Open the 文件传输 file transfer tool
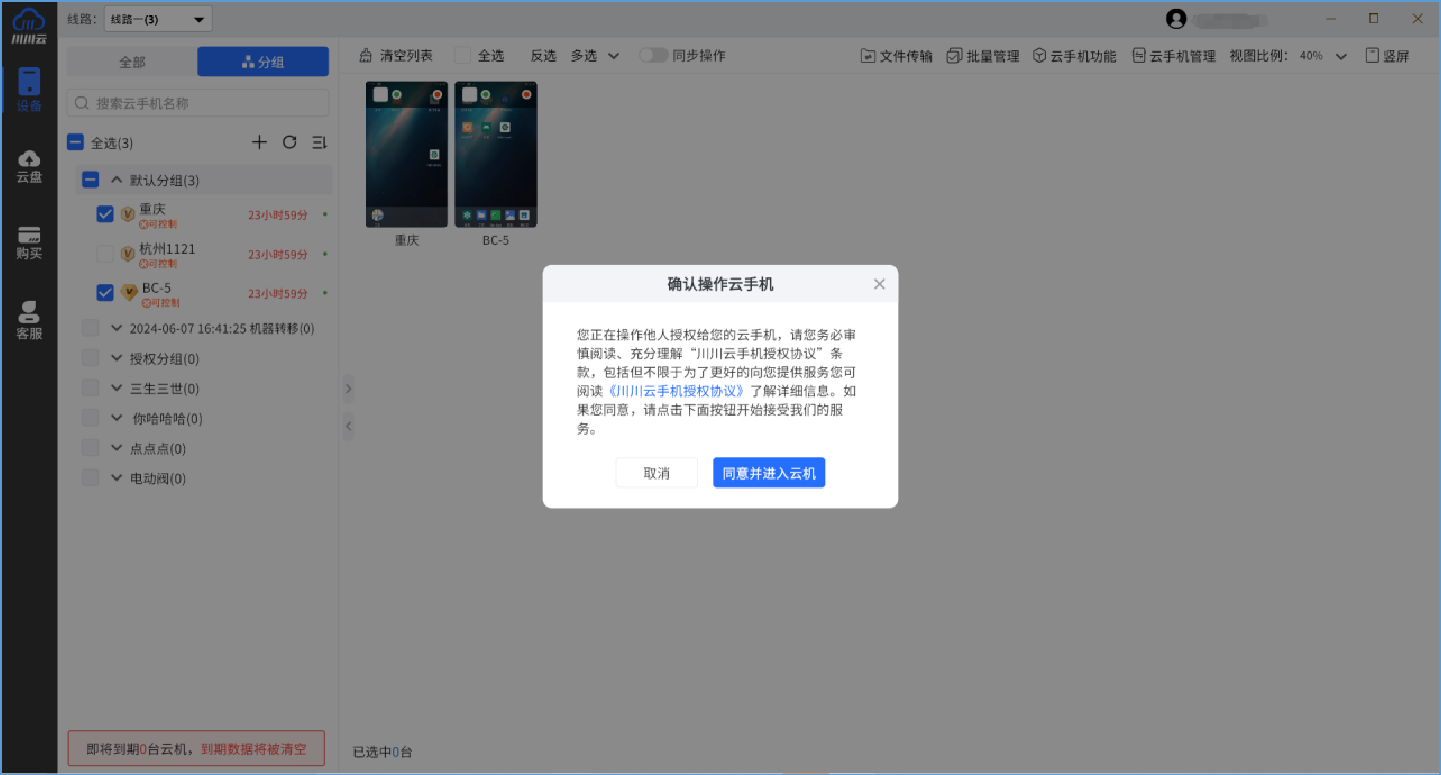The width and height of the screenshot is (1441, 775). coord(896,55)
